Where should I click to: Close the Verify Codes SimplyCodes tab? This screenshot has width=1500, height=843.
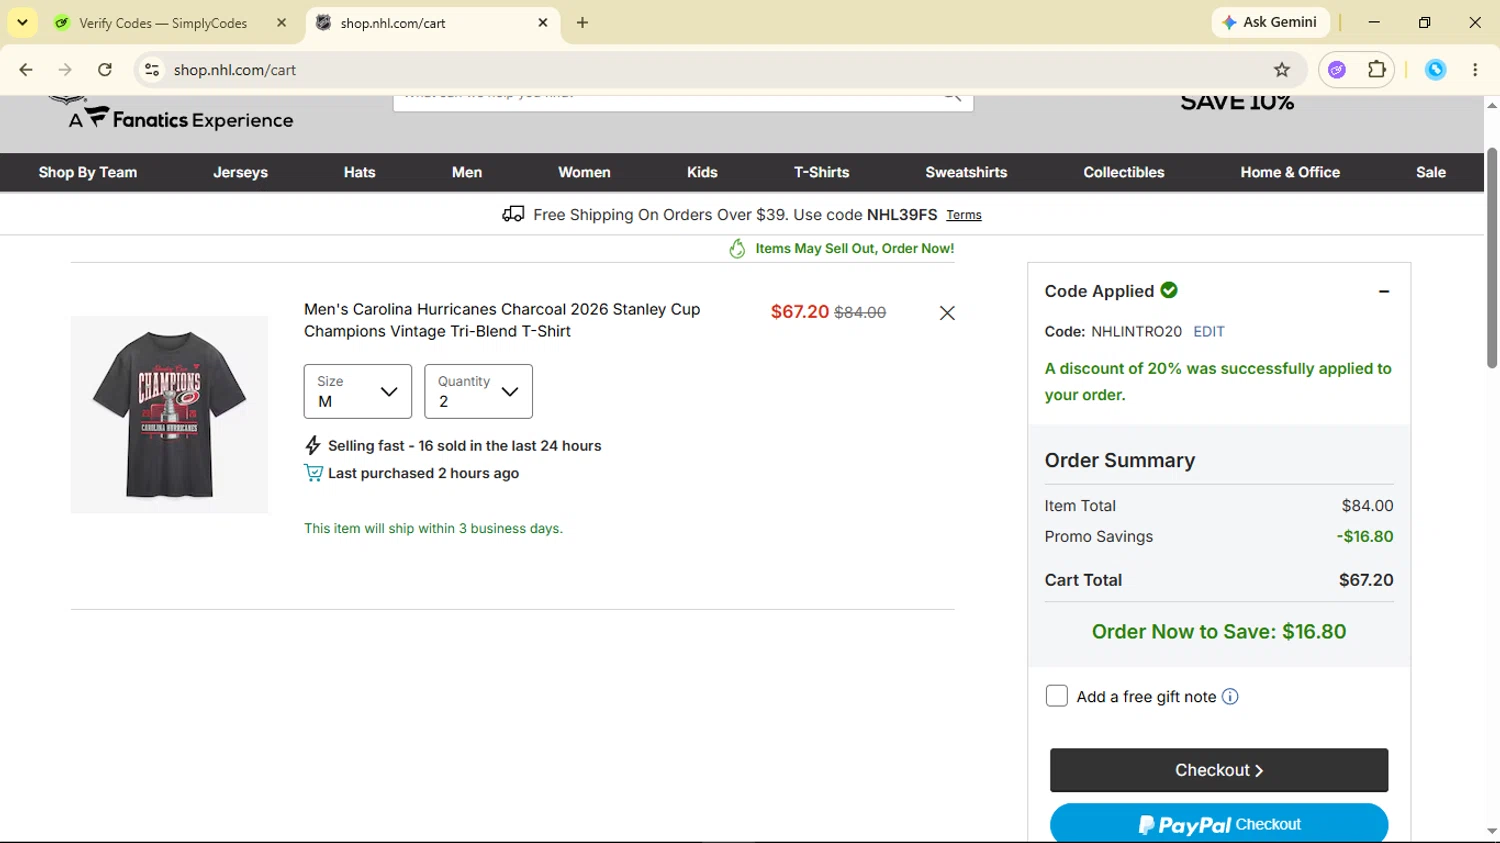click(281, 22)
